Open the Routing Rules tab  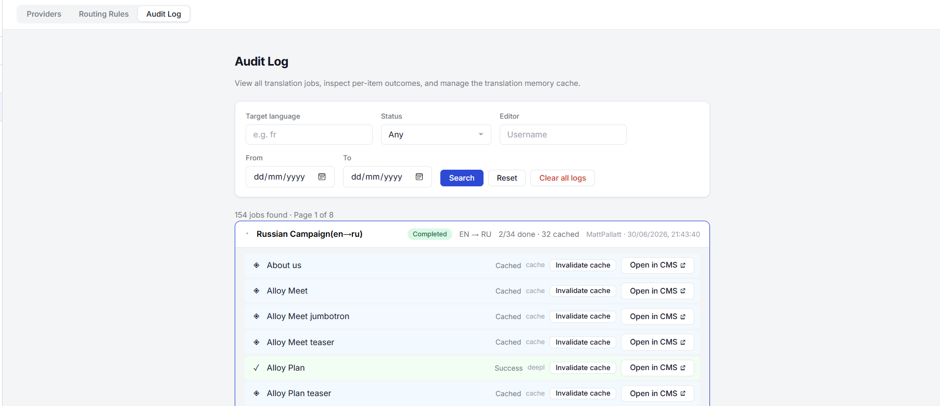click(x=103, y=14)
